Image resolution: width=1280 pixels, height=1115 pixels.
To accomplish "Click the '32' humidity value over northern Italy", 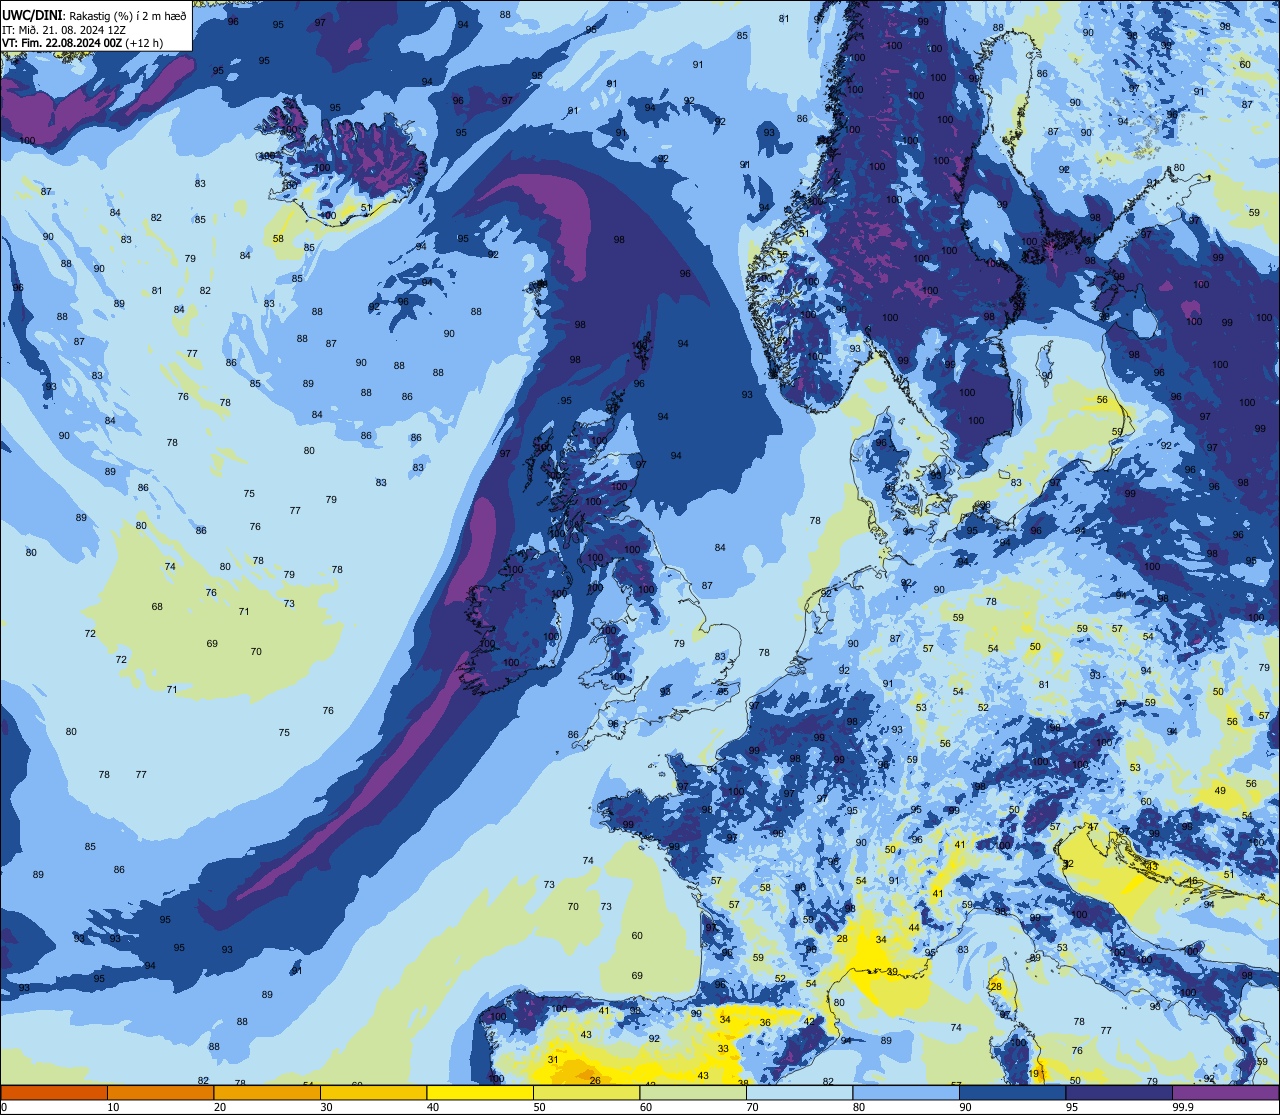I will point(1068,864).
